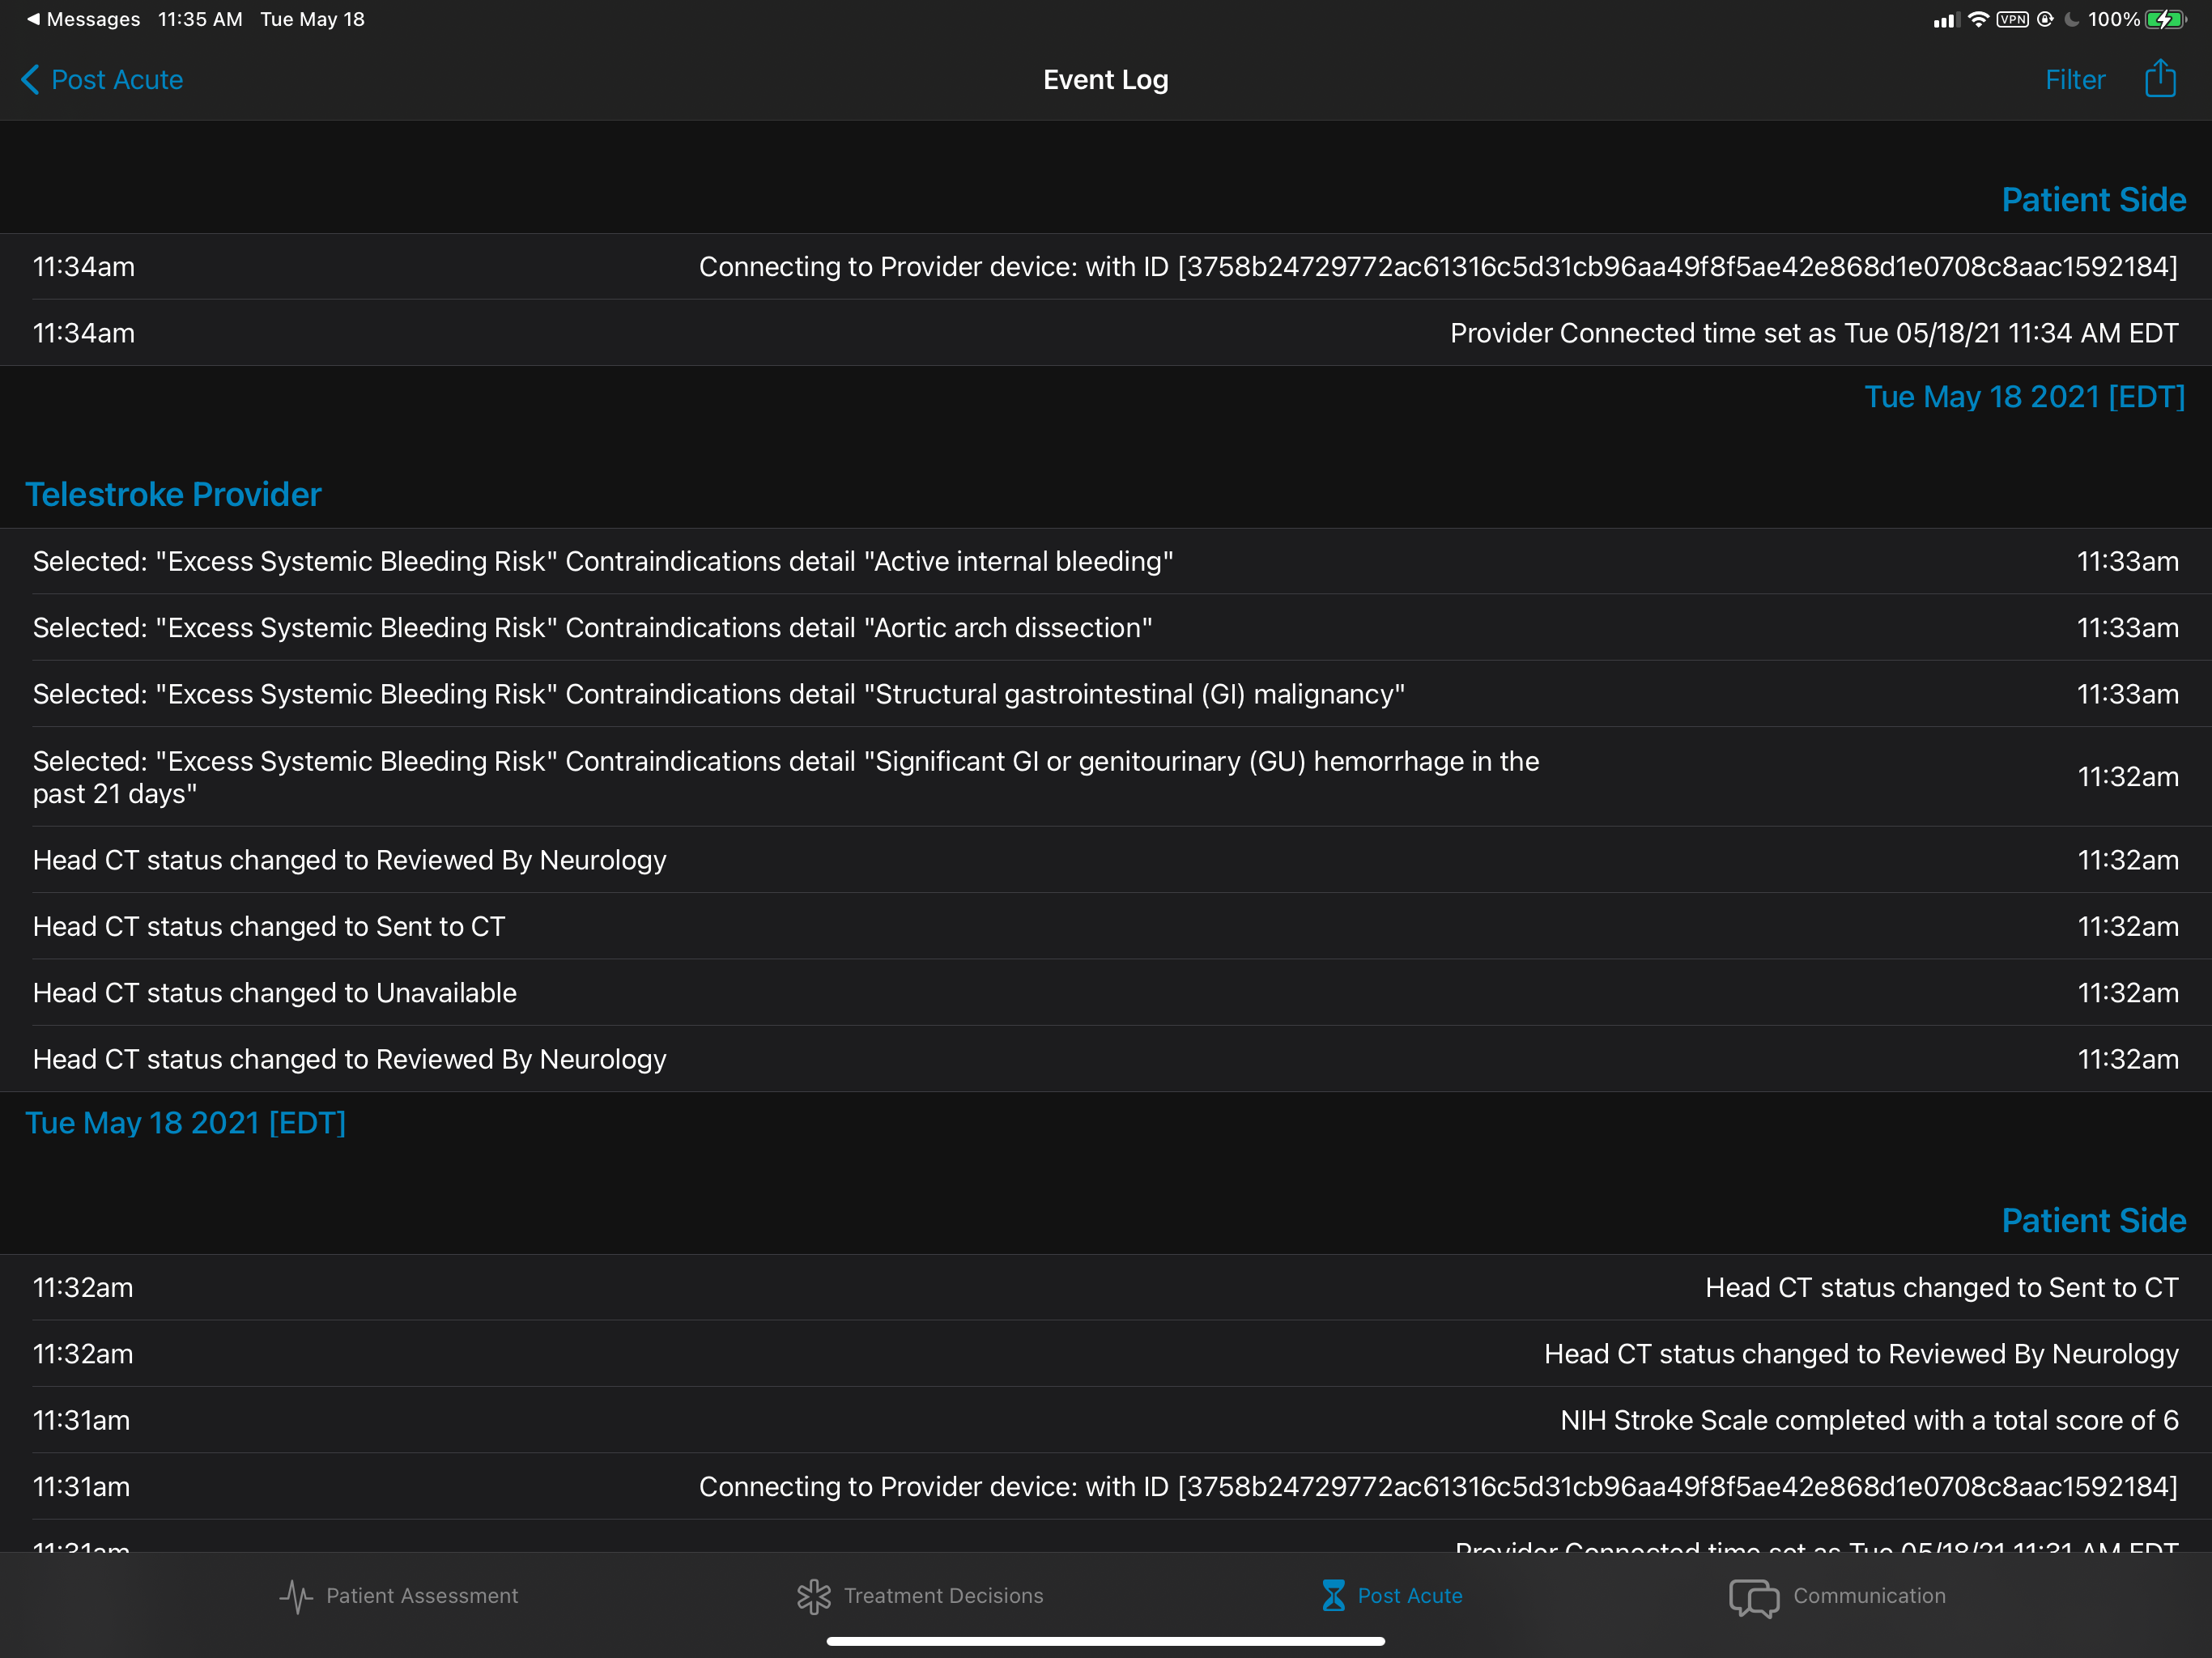
Task: Switch to Treatment Decisions tab
Action: click(x=943, y=1596)
